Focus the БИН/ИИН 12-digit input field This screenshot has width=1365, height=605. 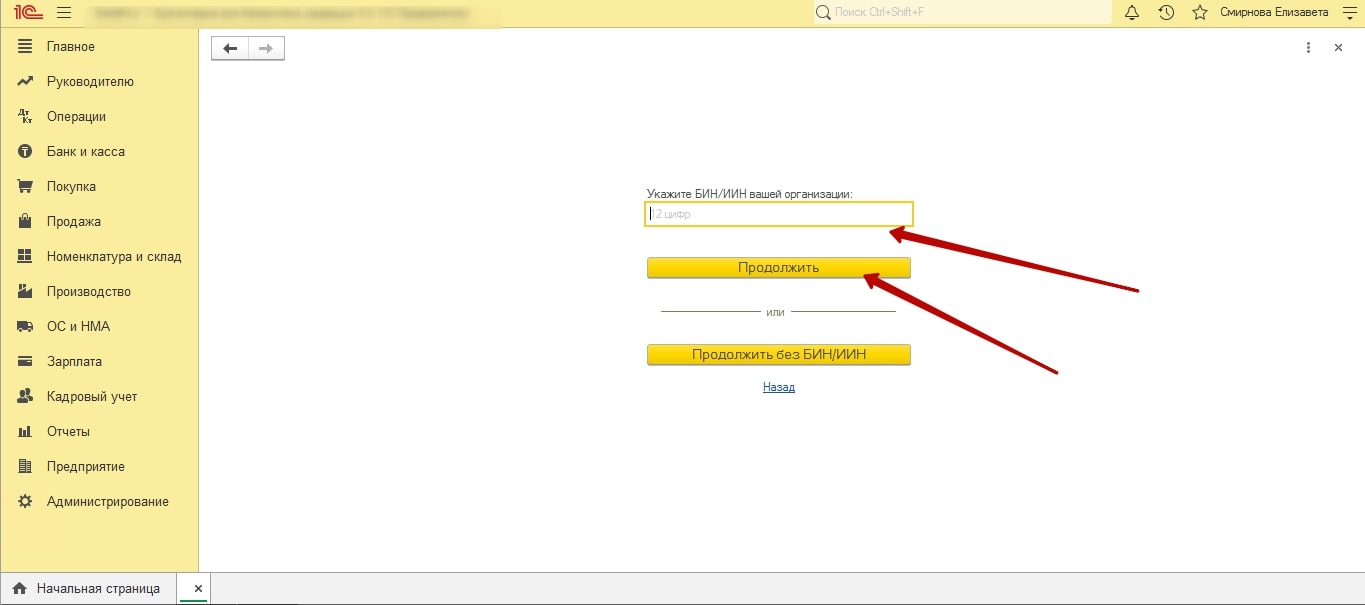click(778, 214)
